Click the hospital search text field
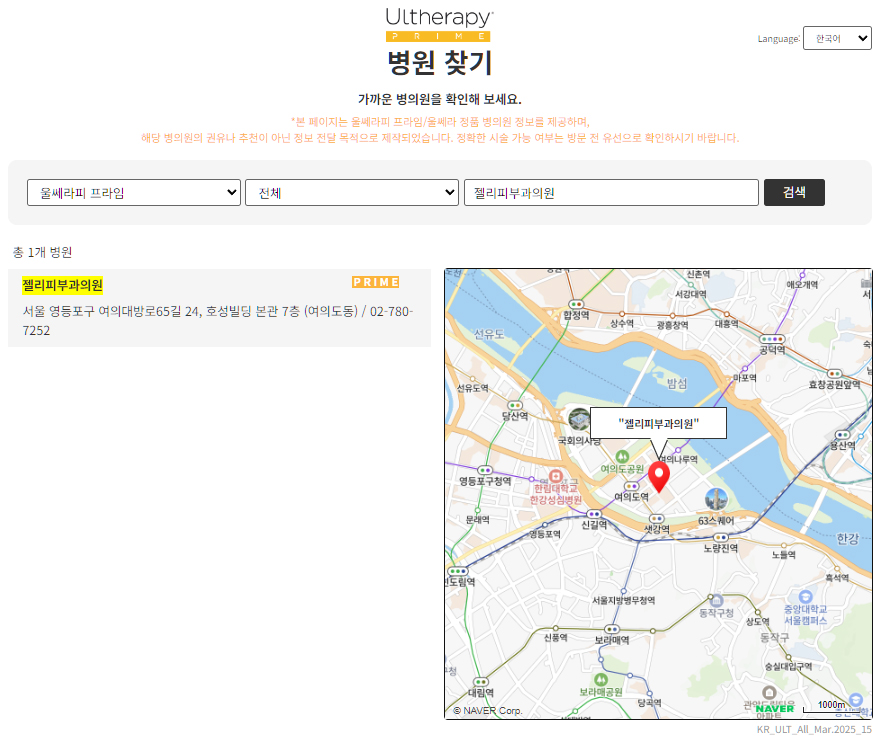Image resolution: width=877 pixels, height=748 pixels. click(611, 193)
